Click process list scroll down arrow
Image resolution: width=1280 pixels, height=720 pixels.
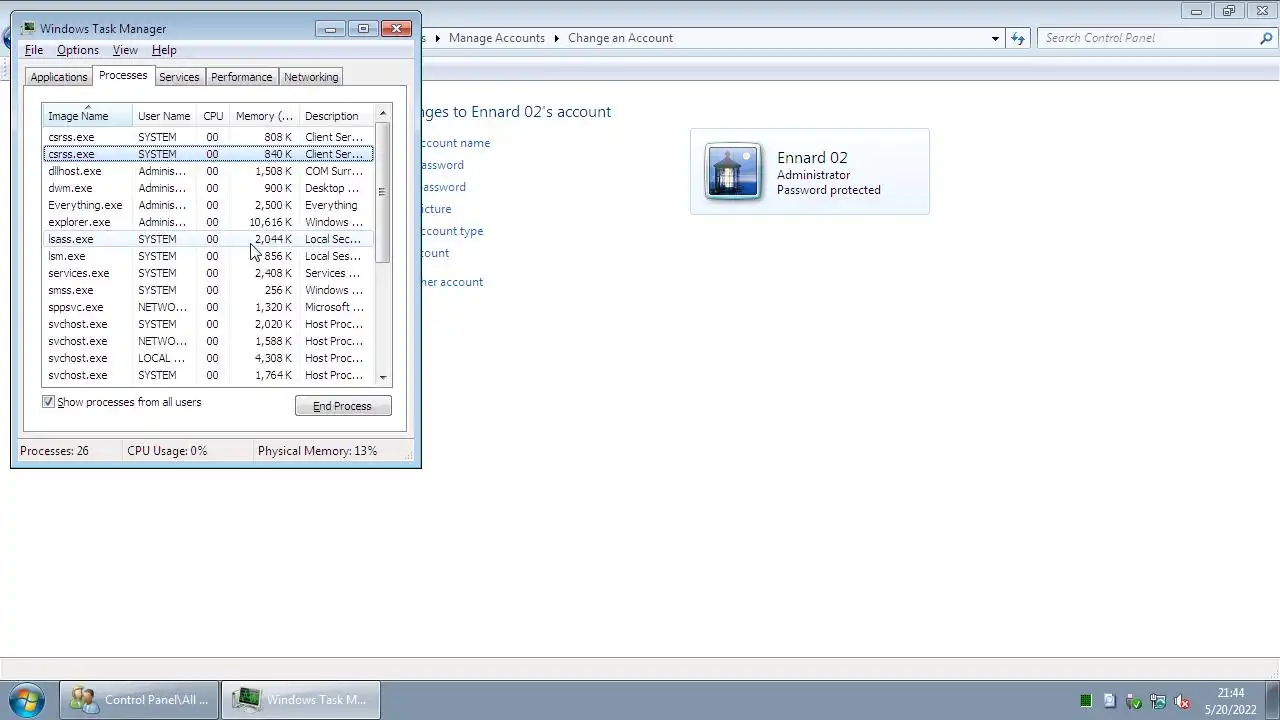pyautogui.click(x=383, y=377)
